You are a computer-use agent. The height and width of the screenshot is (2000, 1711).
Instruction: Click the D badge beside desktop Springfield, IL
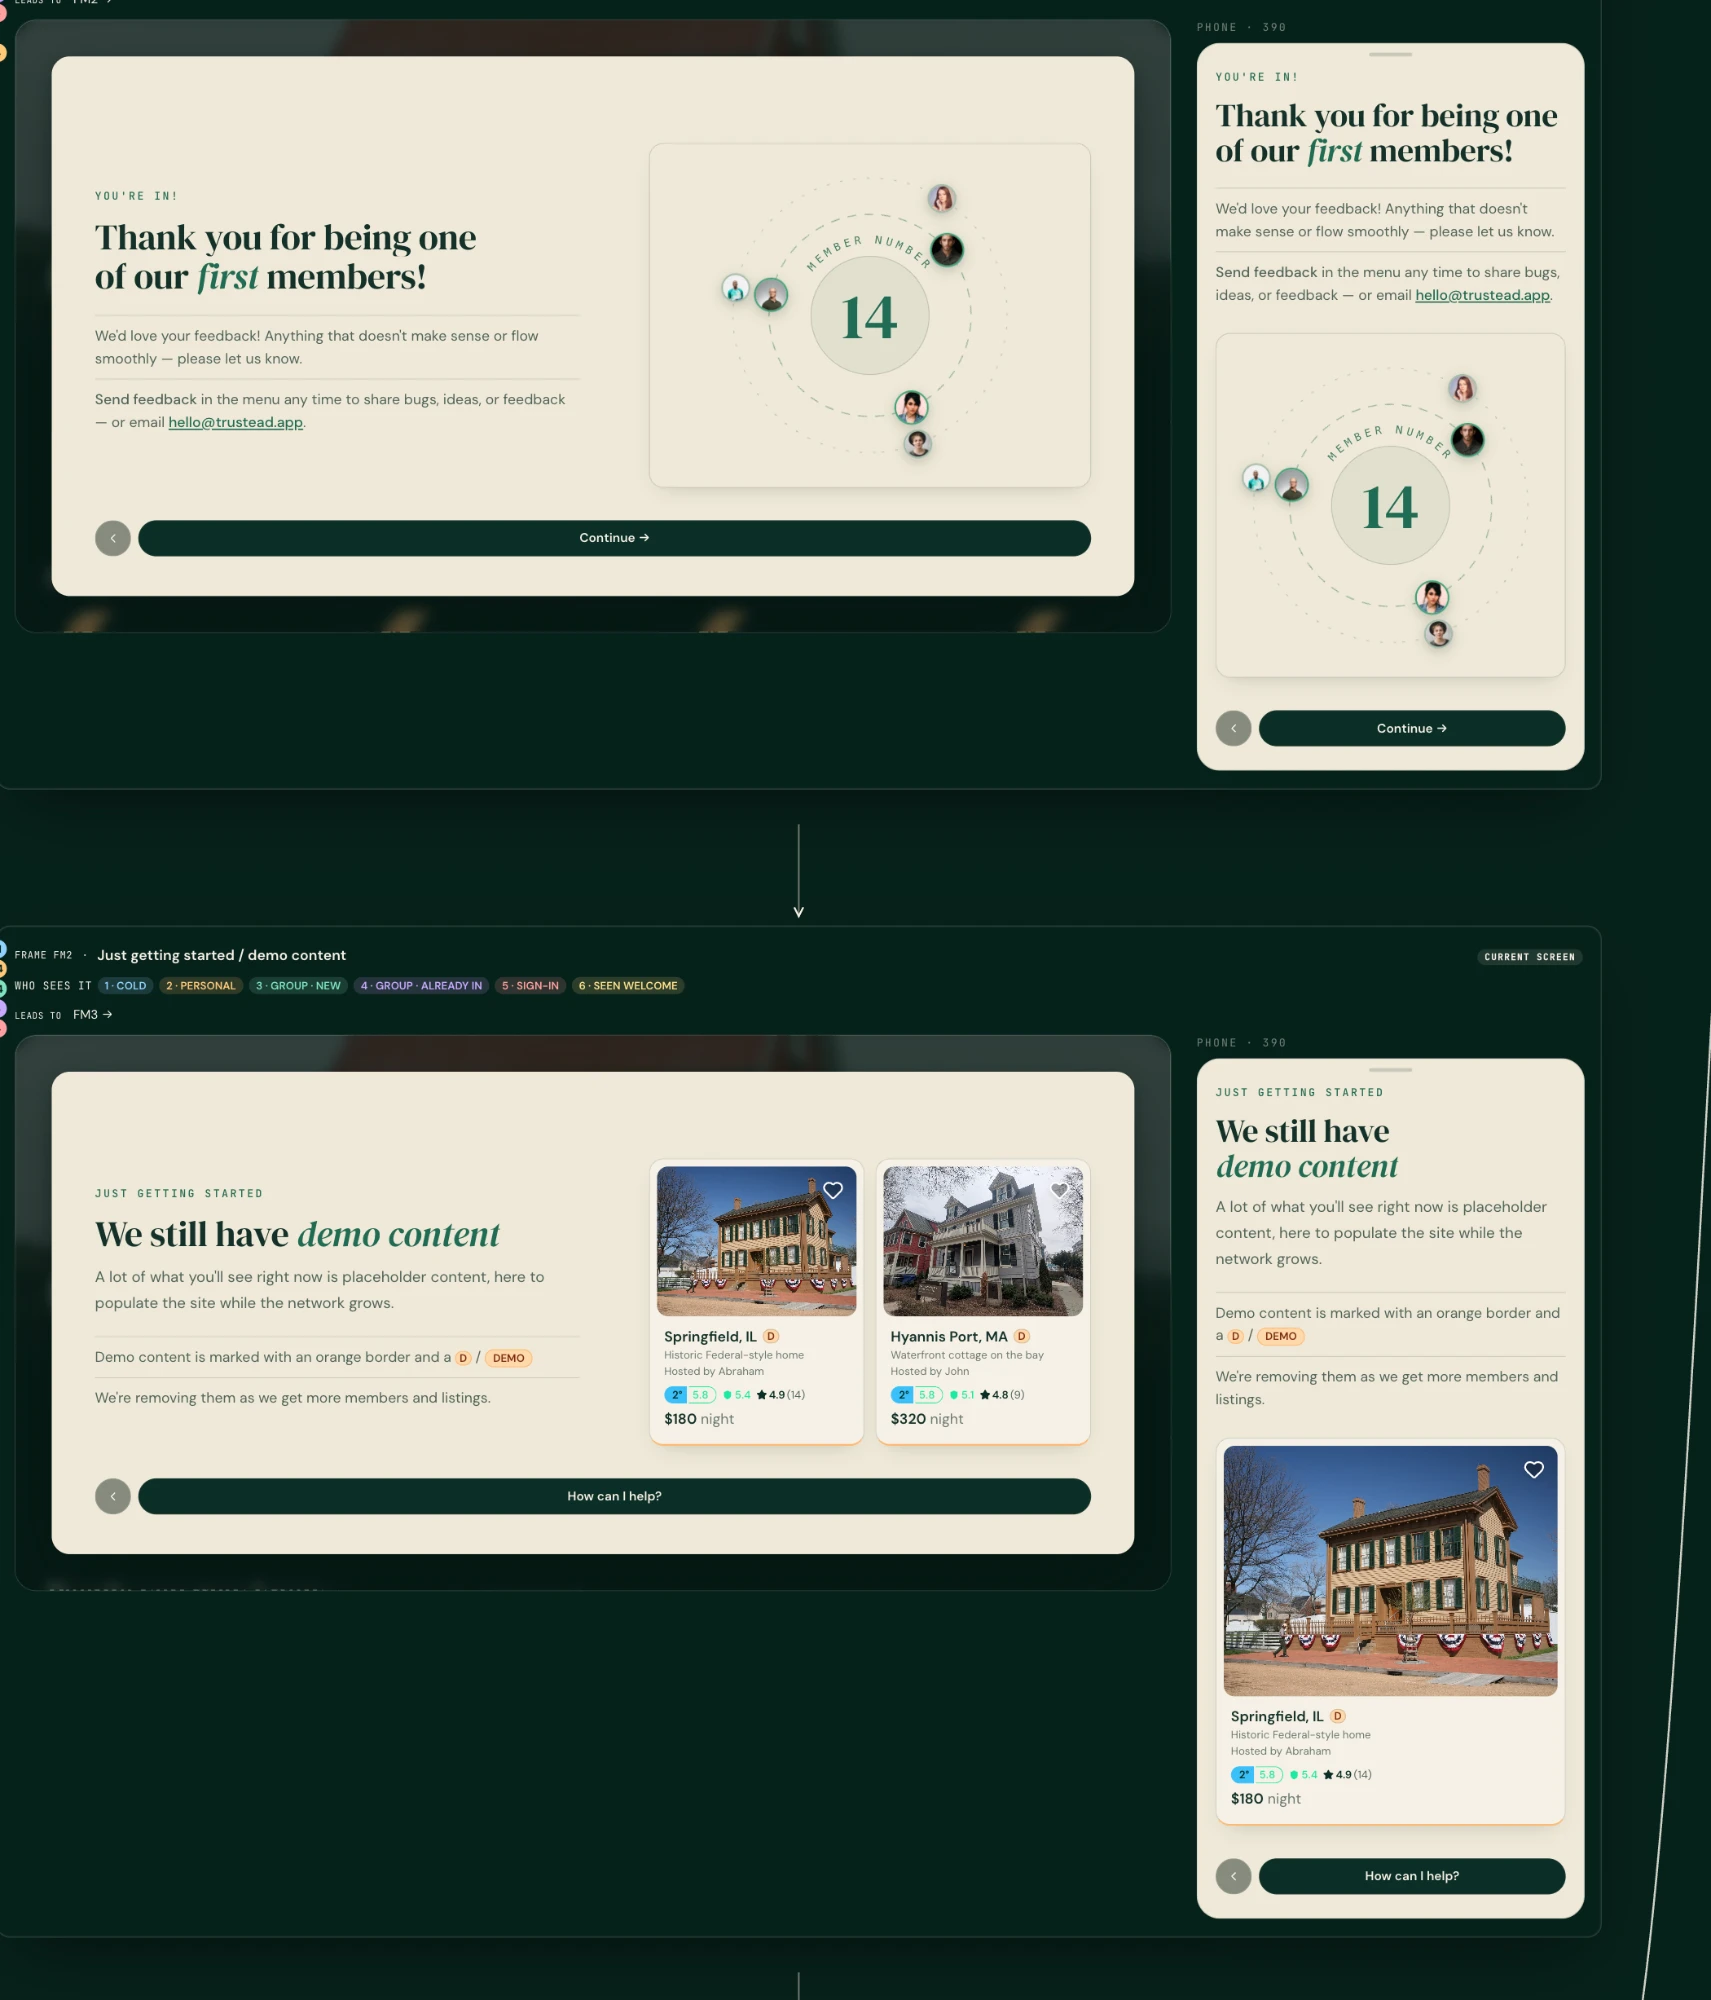tap(771, 1336)
